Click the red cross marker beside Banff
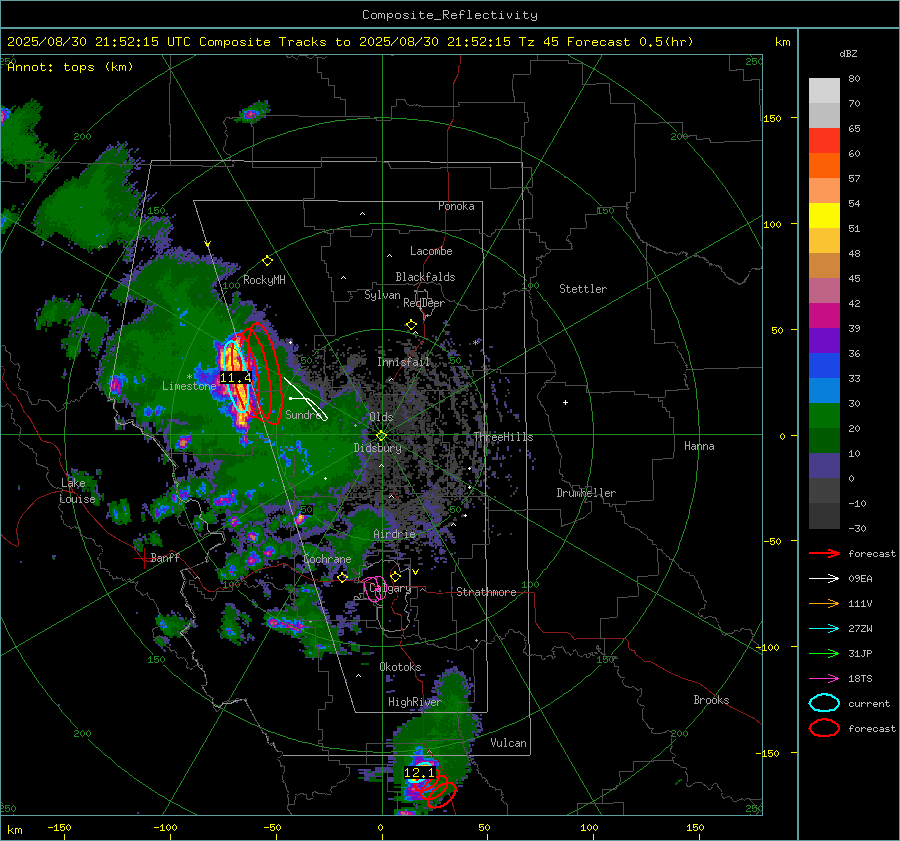This screenshot has height=841, width=900. tap(142, 557)
